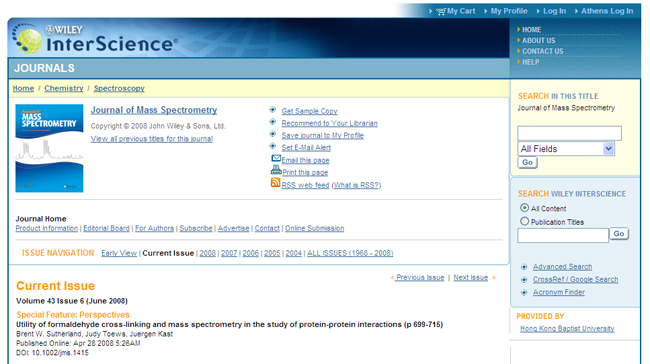Click Home in the breadcrumb
Screen dimensions: 650x364
[23, 88]
